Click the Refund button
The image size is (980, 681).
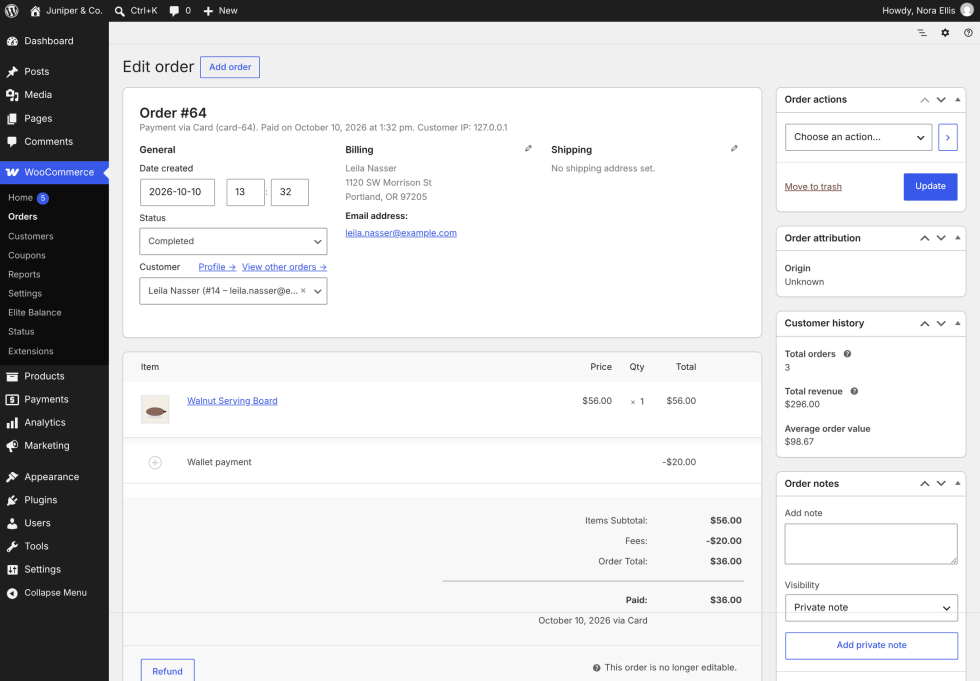(x=168, y=670)
